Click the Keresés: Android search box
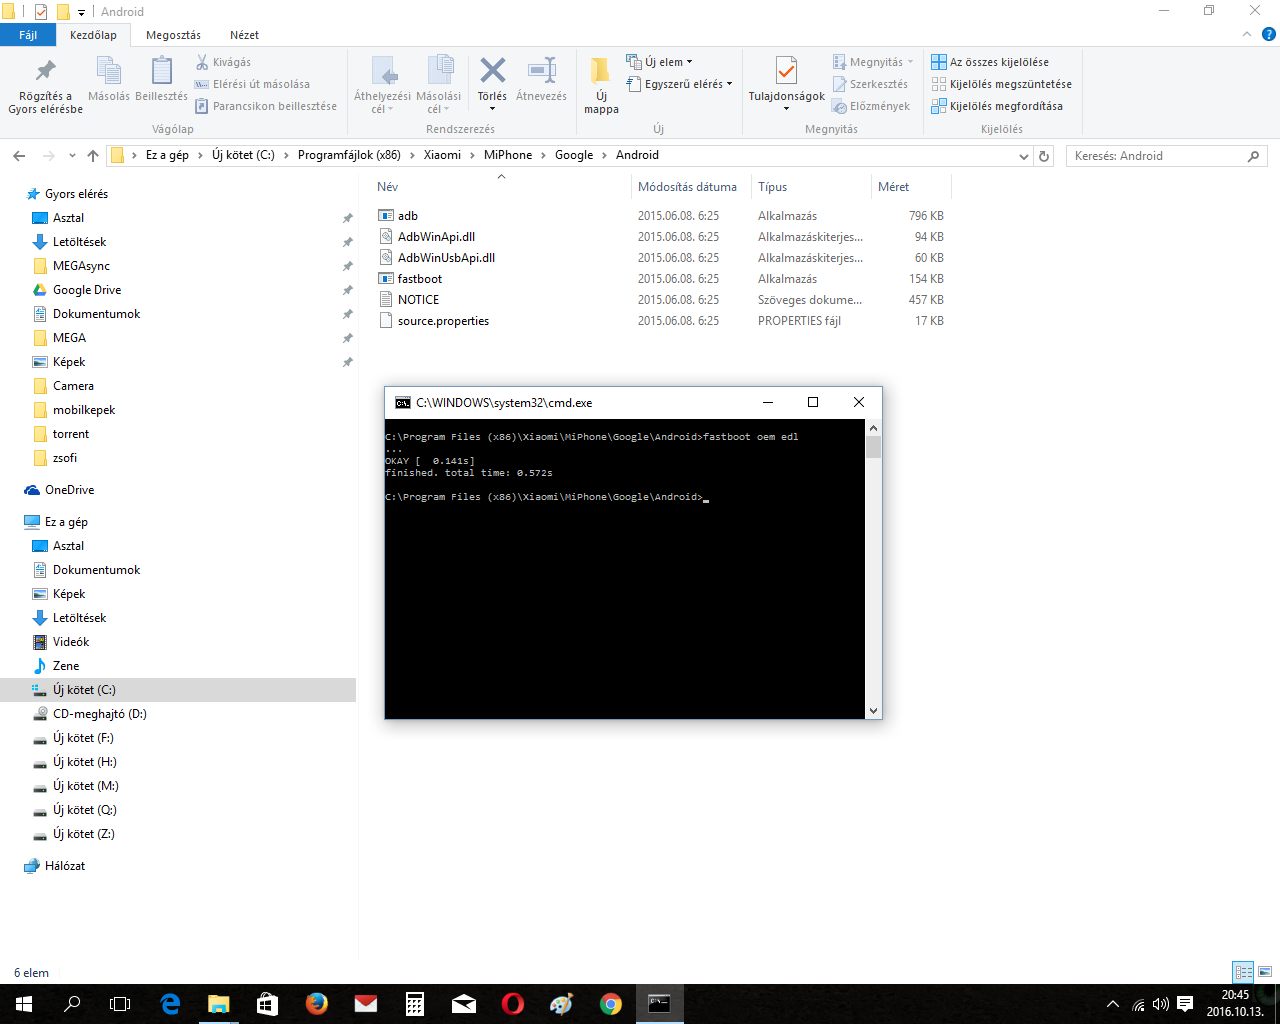1280x1024 pixels. [1166, 156]
